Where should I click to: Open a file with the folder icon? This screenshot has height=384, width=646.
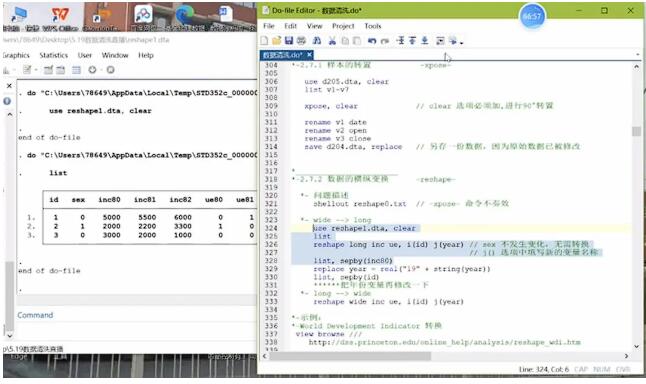pos(276,40)
